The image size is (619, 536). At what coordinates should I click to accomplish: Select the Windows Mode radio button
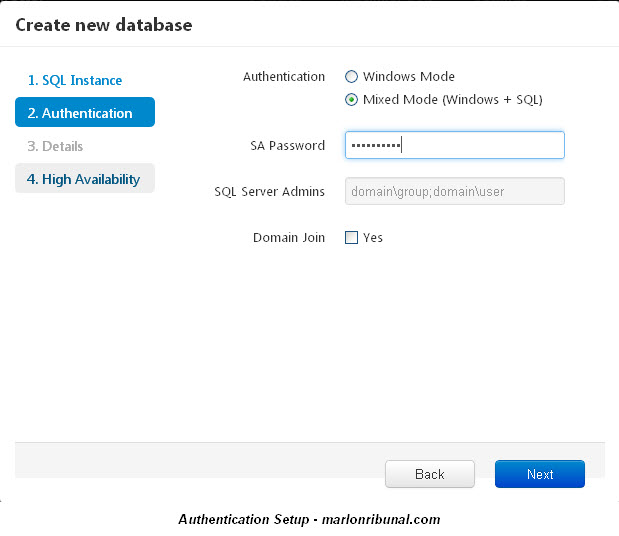pyautogui.click(x=351, y=77)
